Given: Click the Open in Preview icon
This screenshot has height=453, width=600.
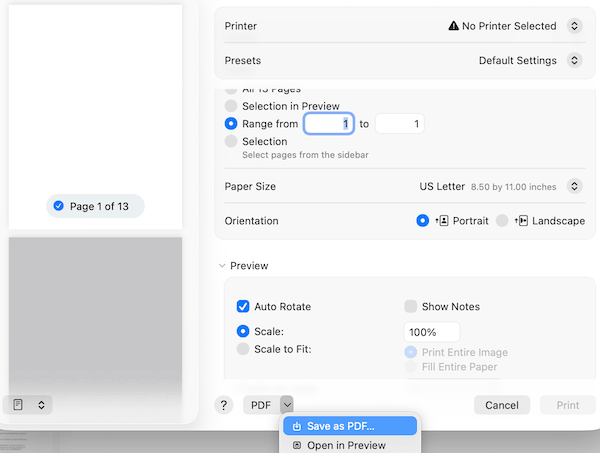Looking at the screenshot, I should point(297,445).
